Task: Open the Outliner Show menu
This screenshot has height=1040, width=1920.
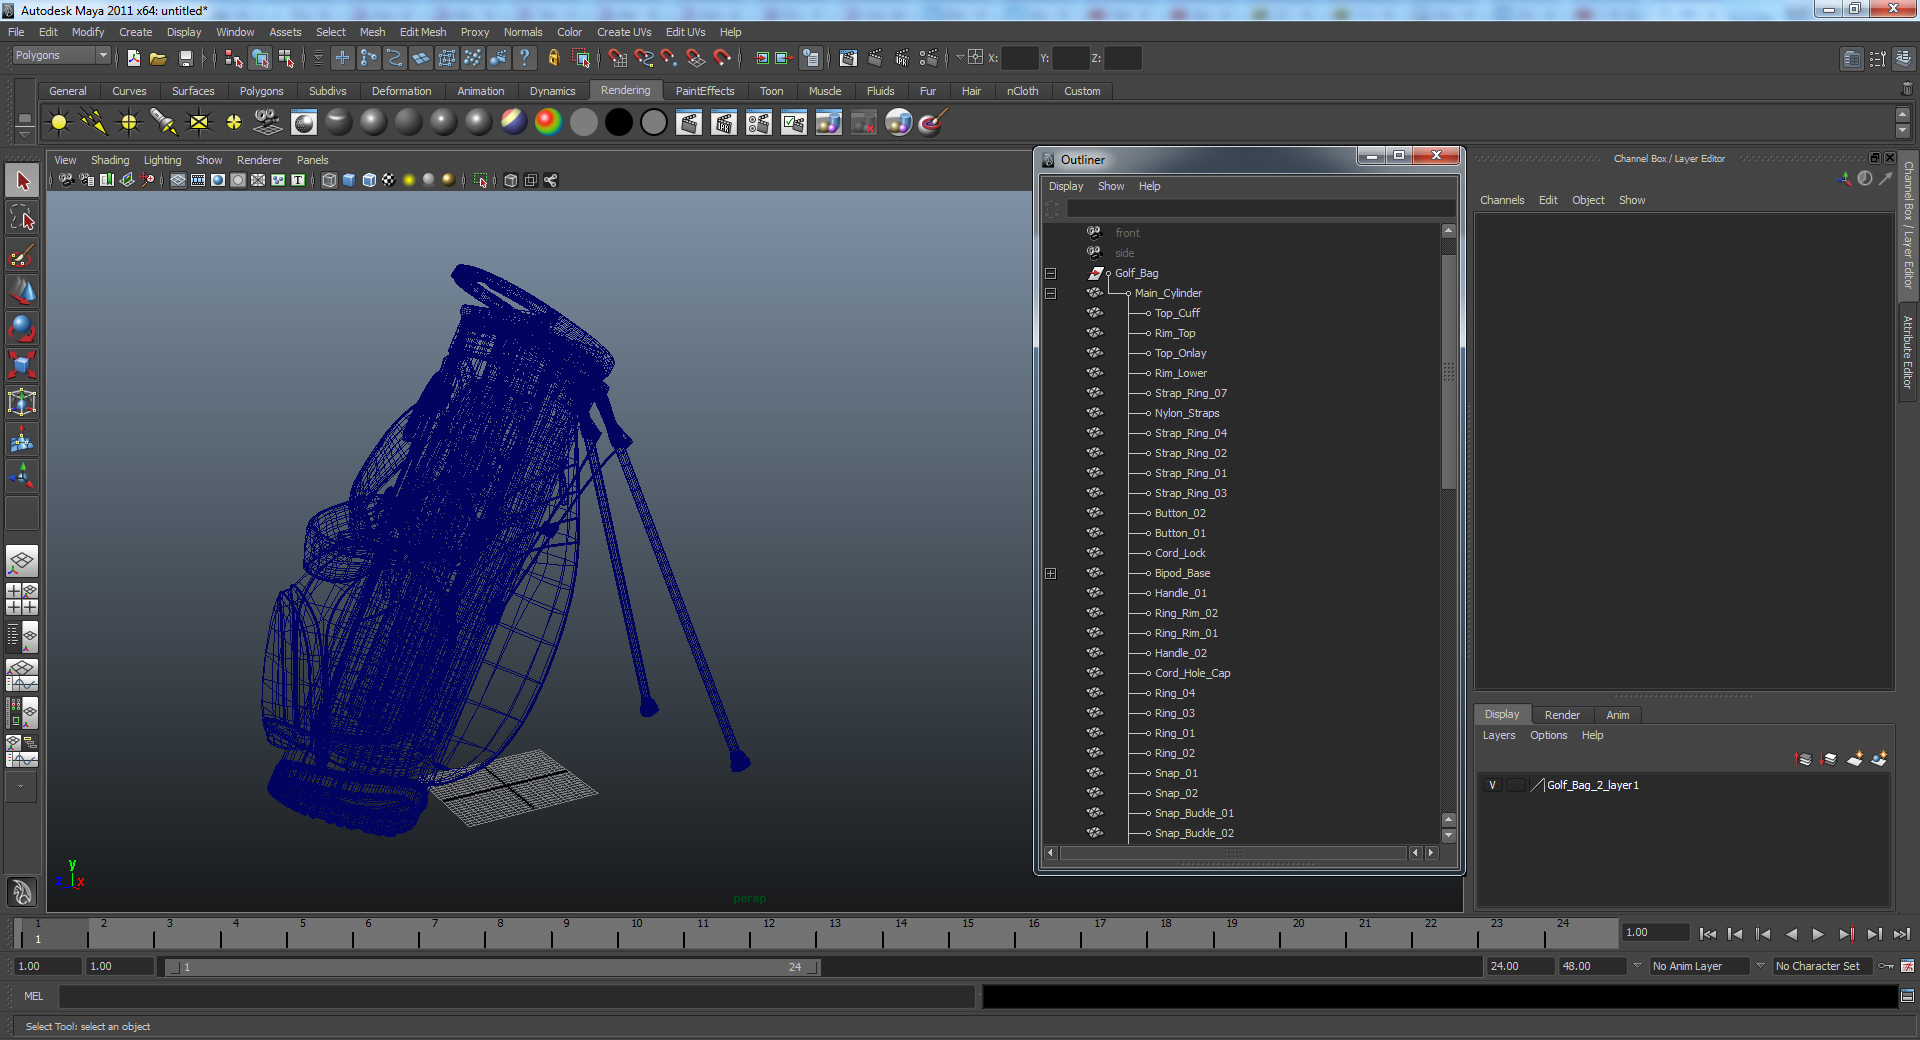Action: tap(1111, 186)
